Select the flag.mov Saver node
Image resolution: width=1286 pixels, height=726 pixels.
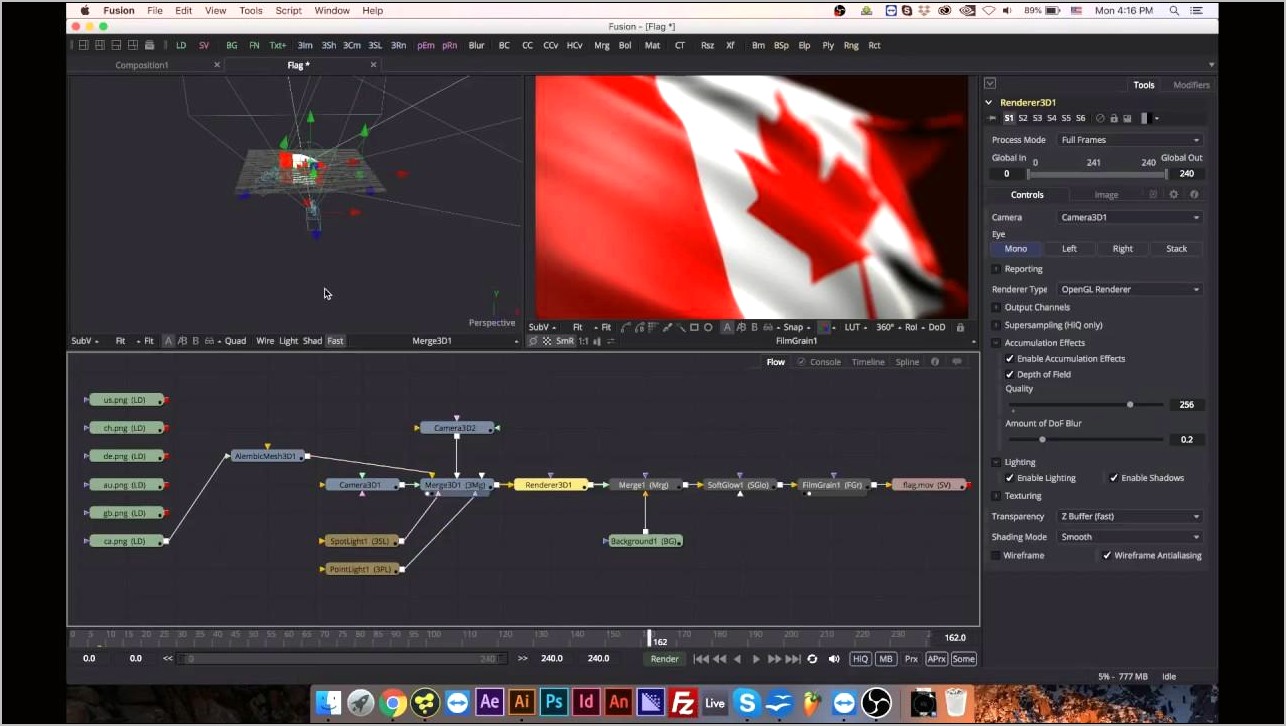coord(927,485)
